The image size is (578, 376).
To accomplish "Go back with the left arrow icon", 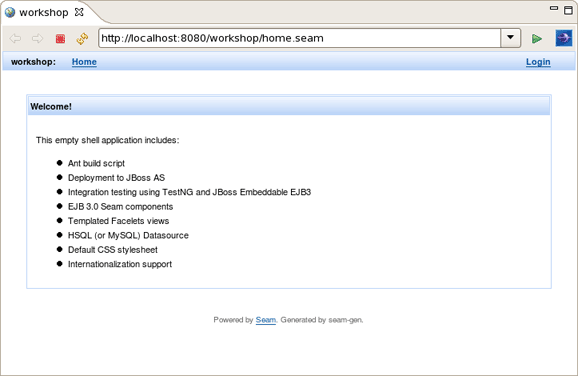I will (15, 38).
